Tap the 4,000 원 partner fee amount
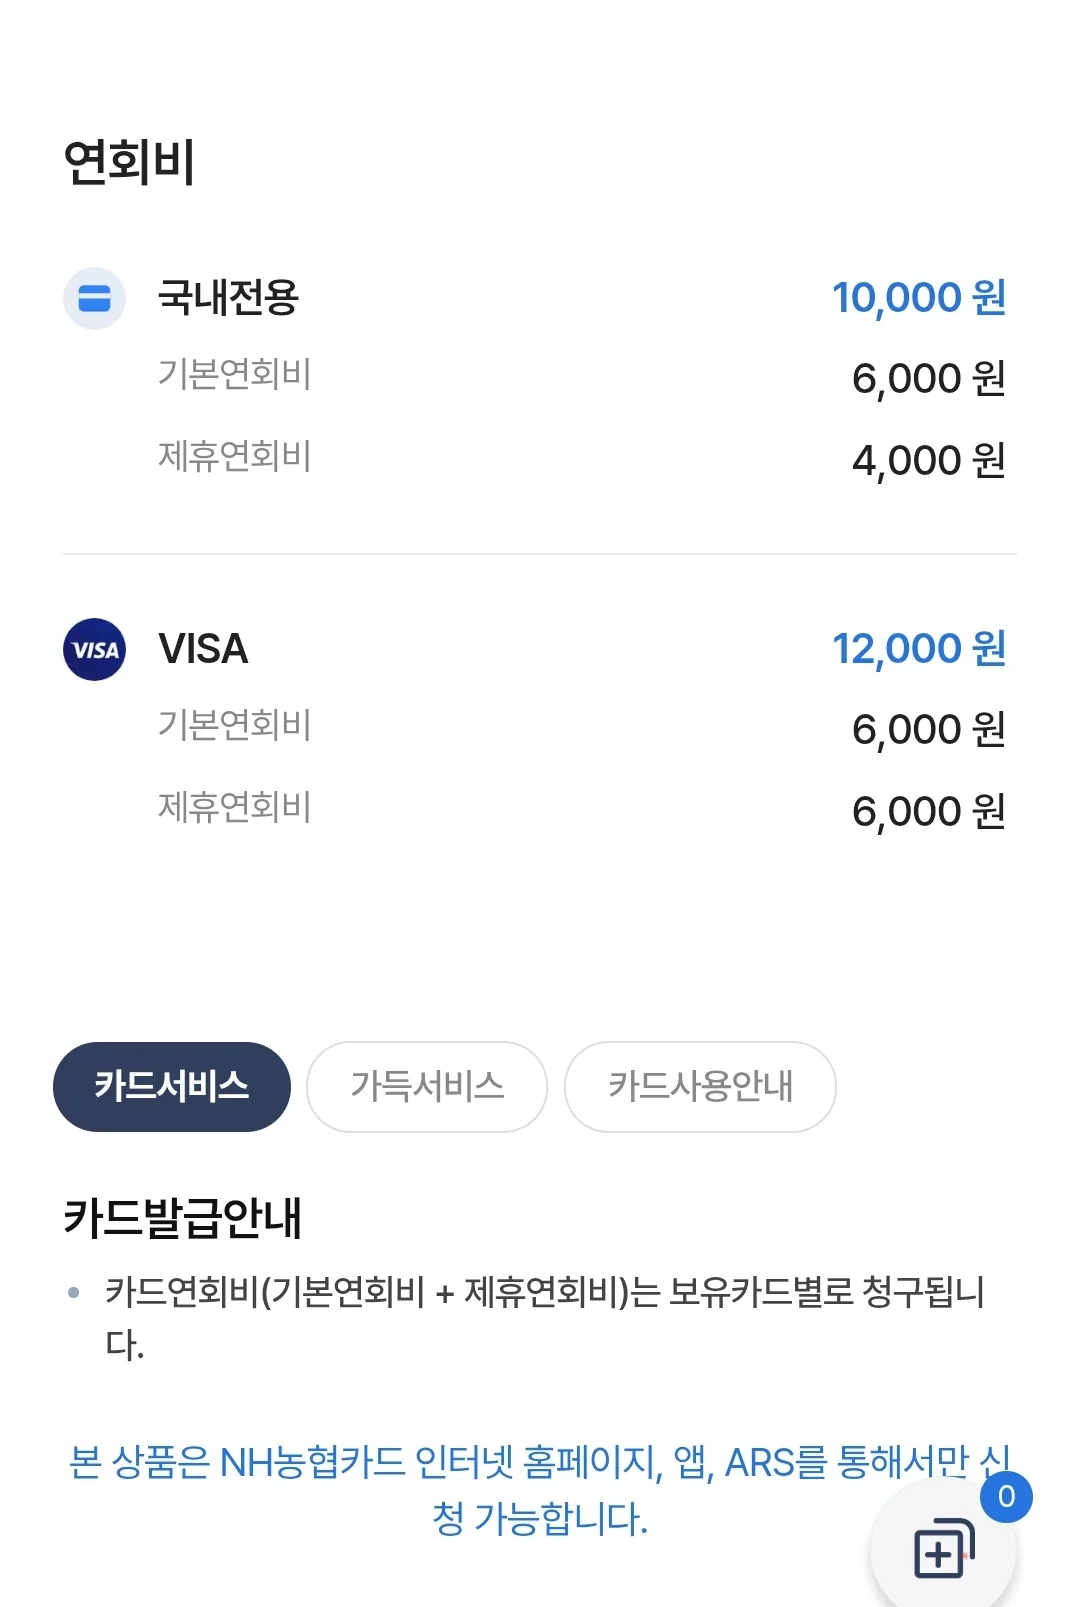1080x1607 pixels. pyautogui.click(x=929, y=461)
